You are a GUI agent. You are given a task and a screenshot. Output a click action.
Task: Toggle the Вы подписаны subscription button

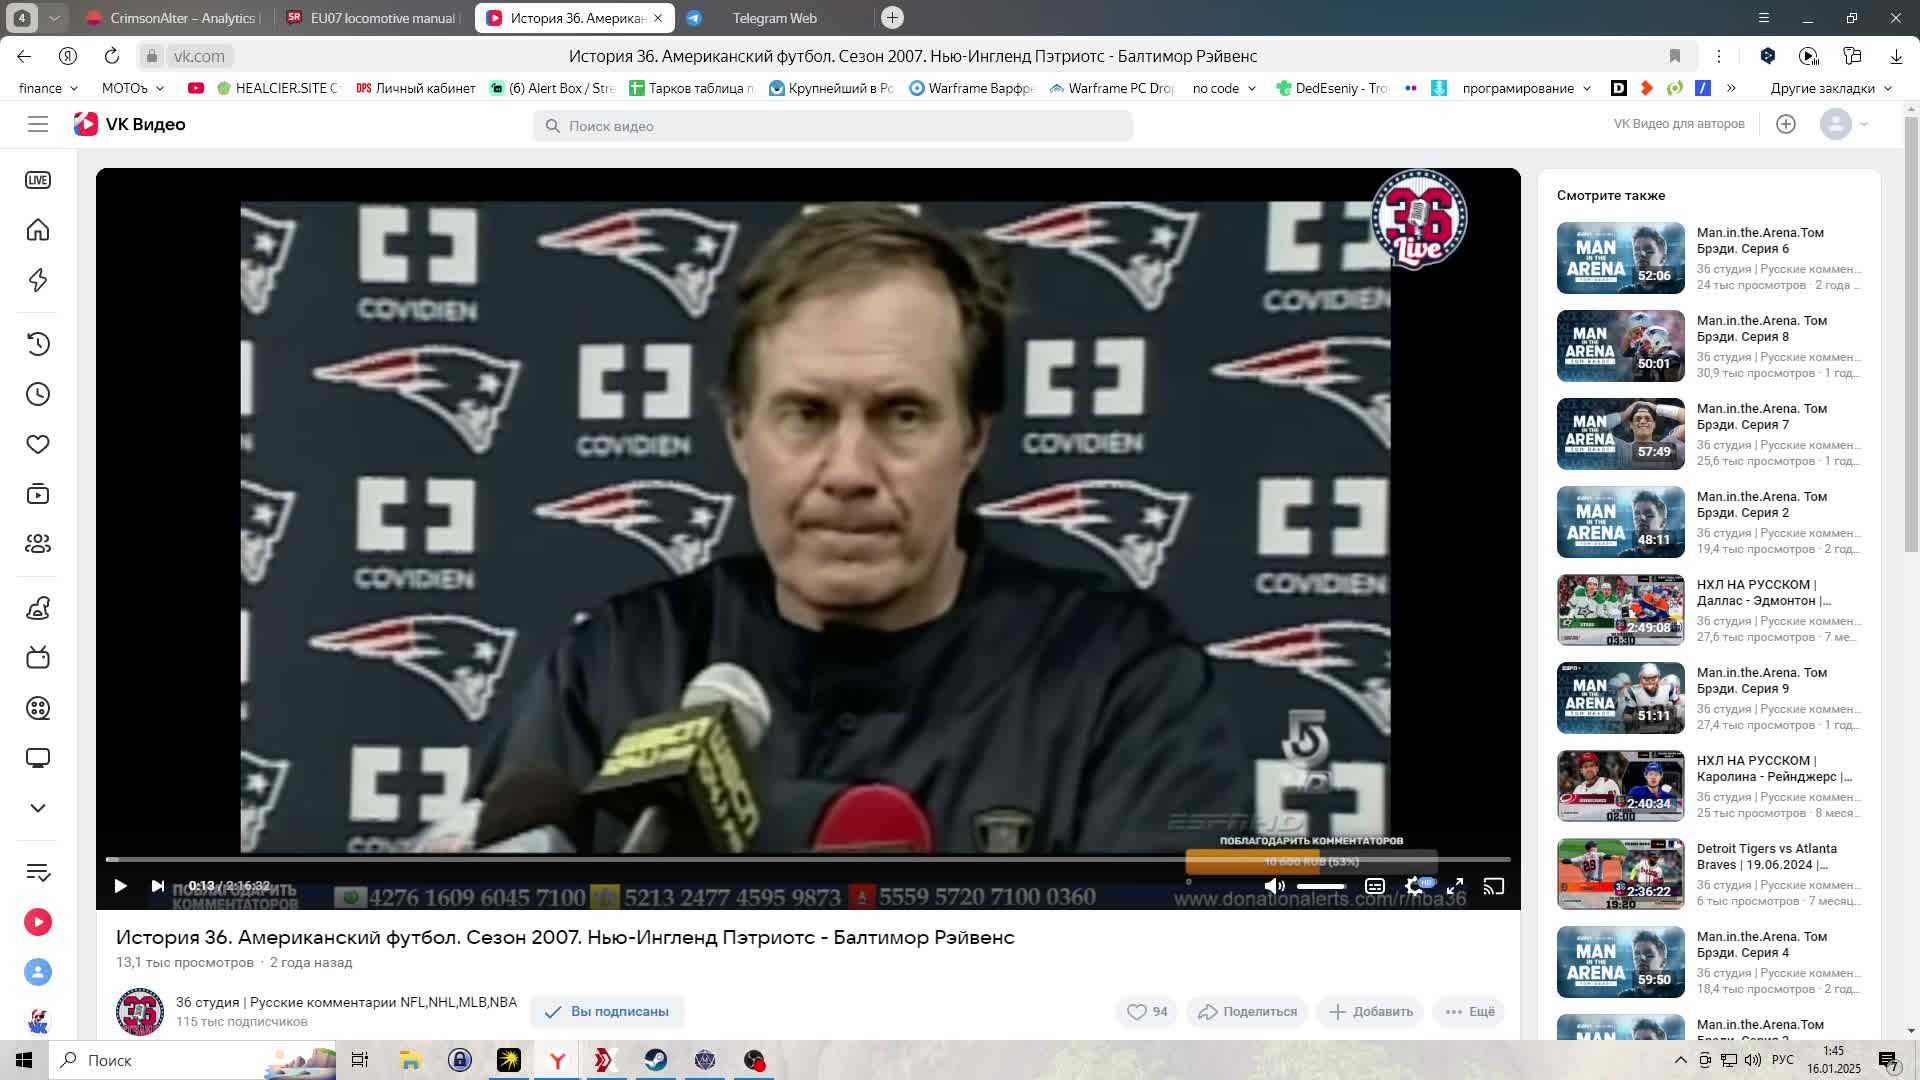coord(606,1012)
